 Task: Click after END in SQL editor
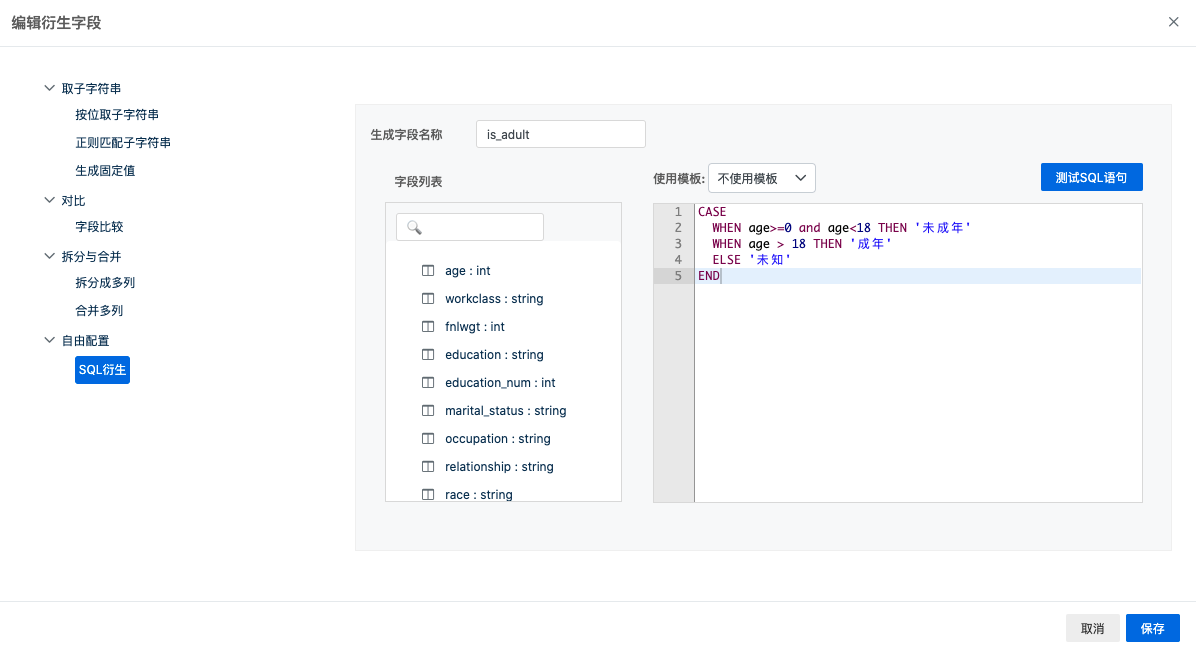[722, 276]
